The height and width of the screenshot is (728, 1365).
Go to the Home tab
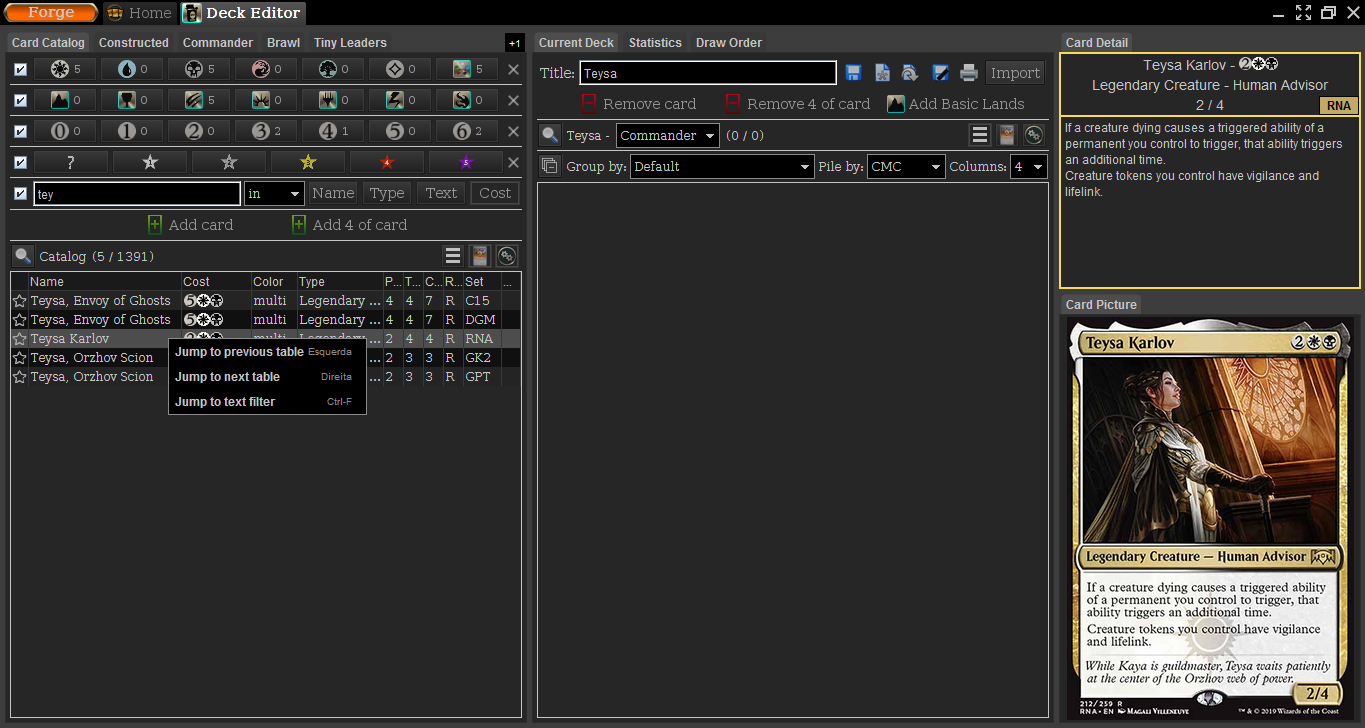(139, 13)
